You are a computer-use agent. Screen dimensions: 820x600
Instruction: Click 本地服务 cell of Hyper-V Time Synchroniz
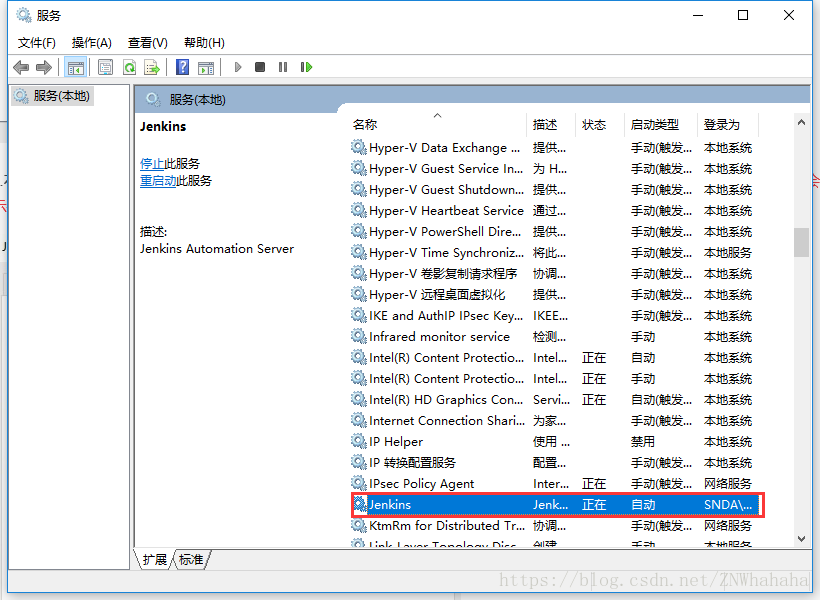[x=727, y=253]
